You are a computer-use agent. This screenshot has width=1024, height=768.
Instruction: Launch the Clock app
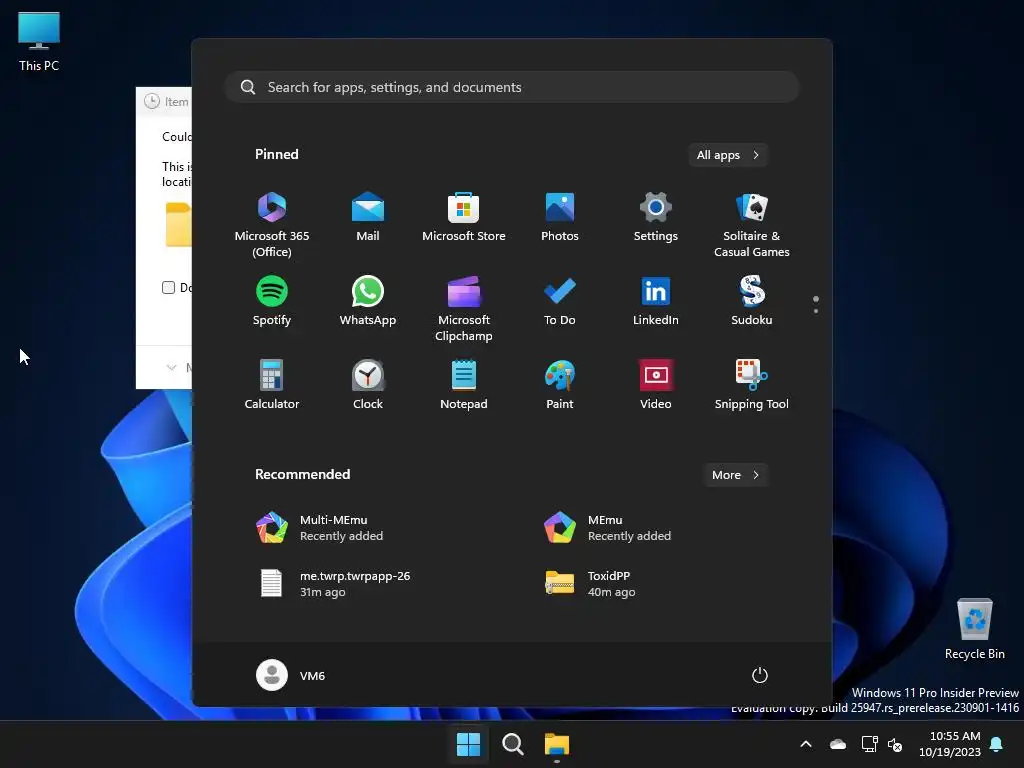click(368, 385)
